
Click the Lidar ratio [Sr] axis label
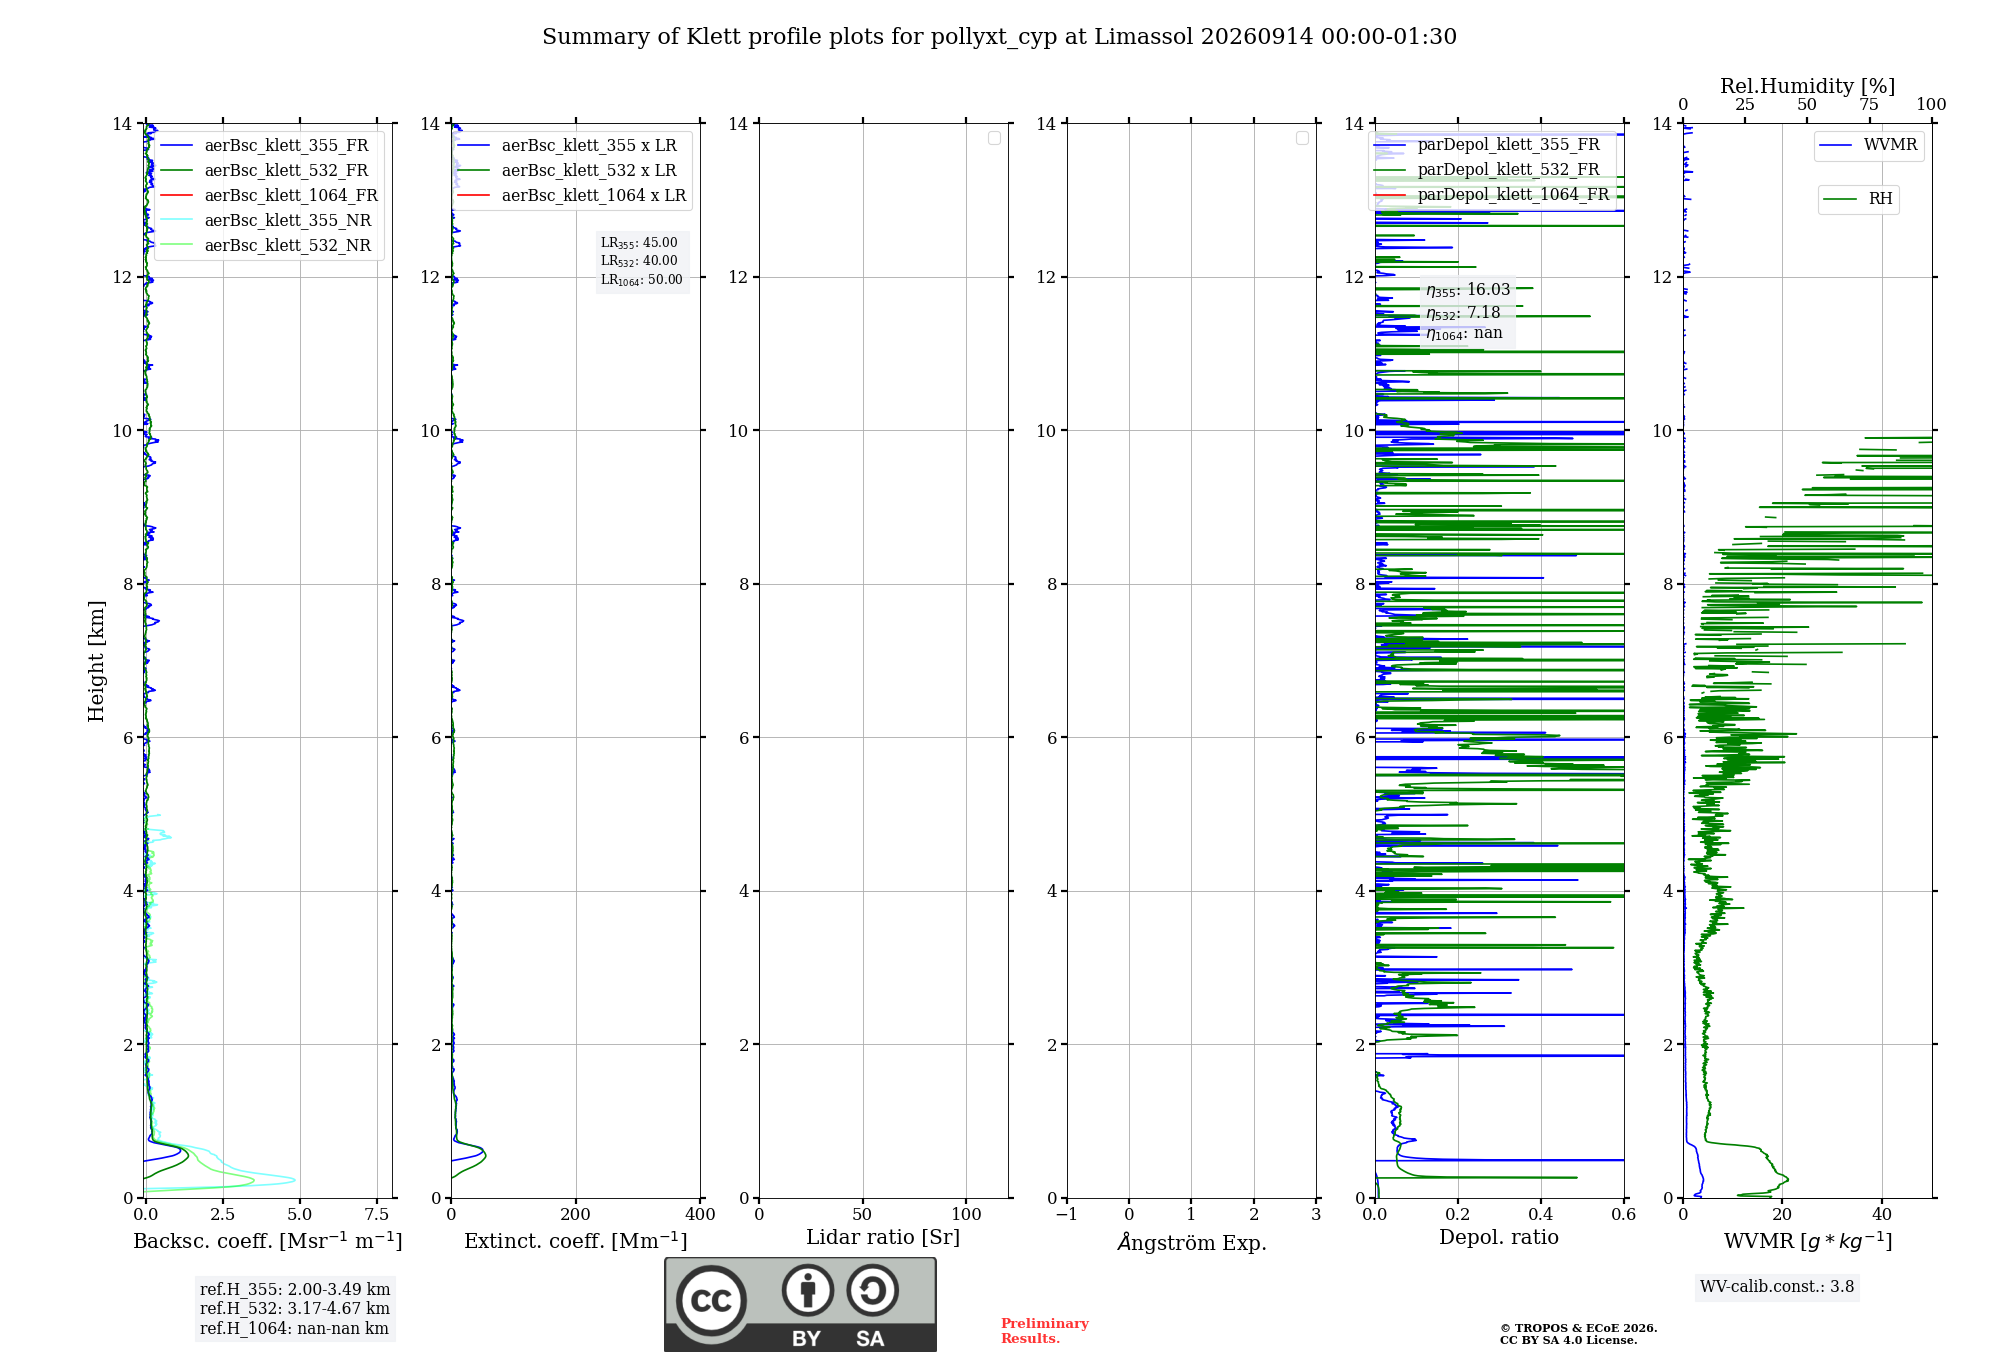[883, 1238]
